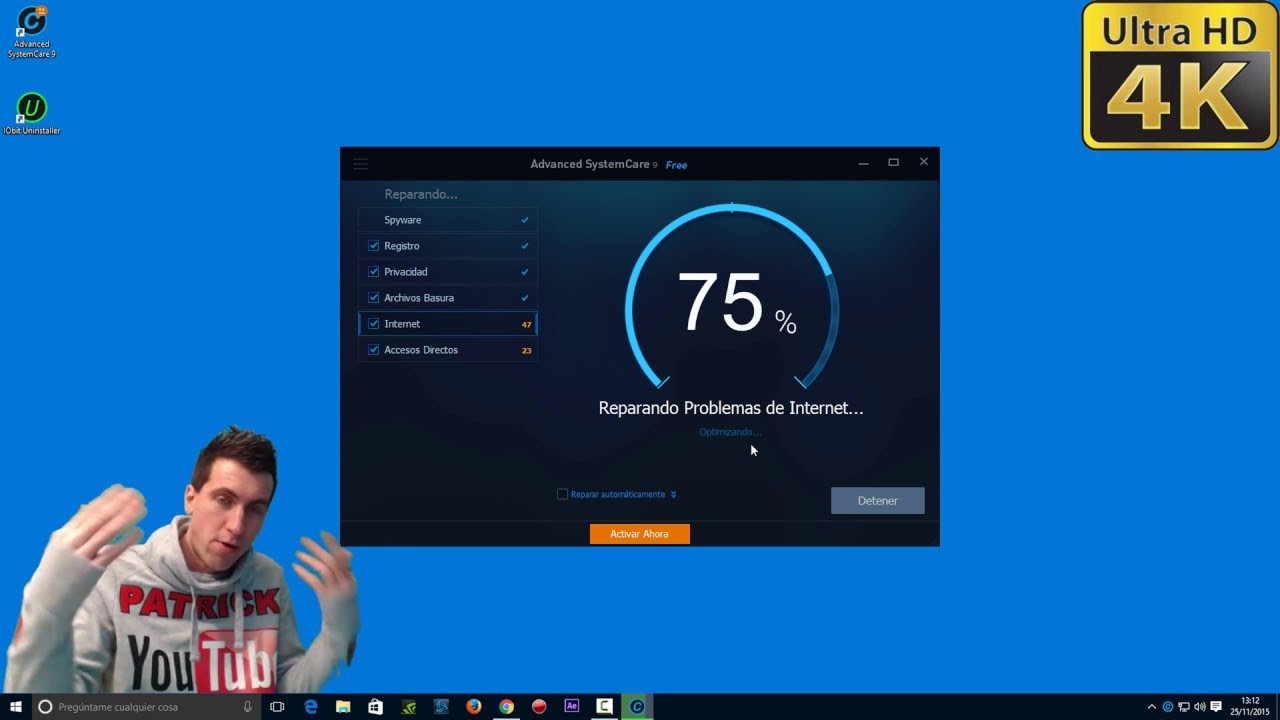
Task: Open the Windows Start menu
Action: (x=16, y=706)
